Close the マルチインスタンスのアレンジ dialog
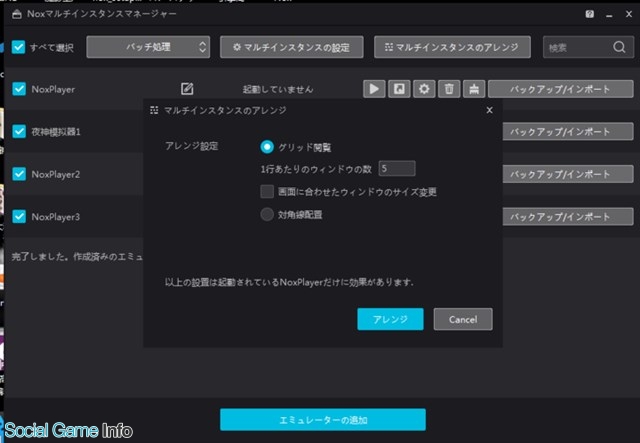Screen dimensions: 640x443 tap(489, 110)
